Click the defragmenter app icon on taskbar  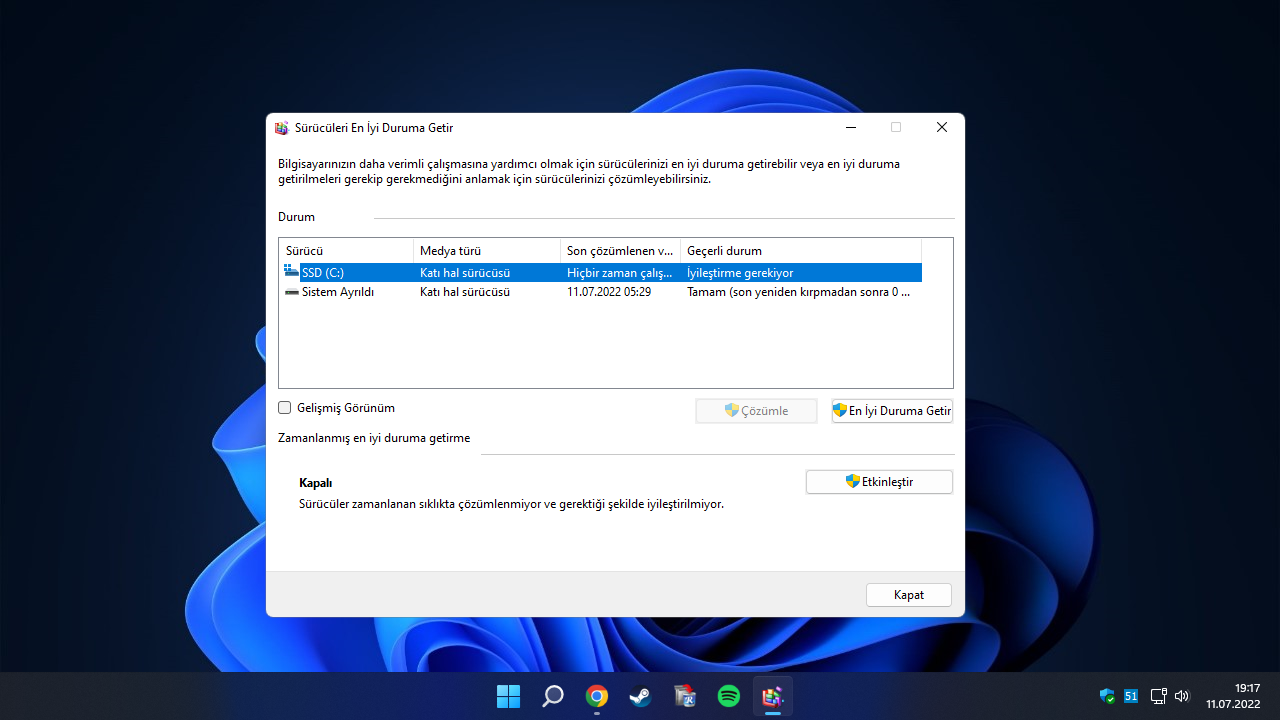773,696
